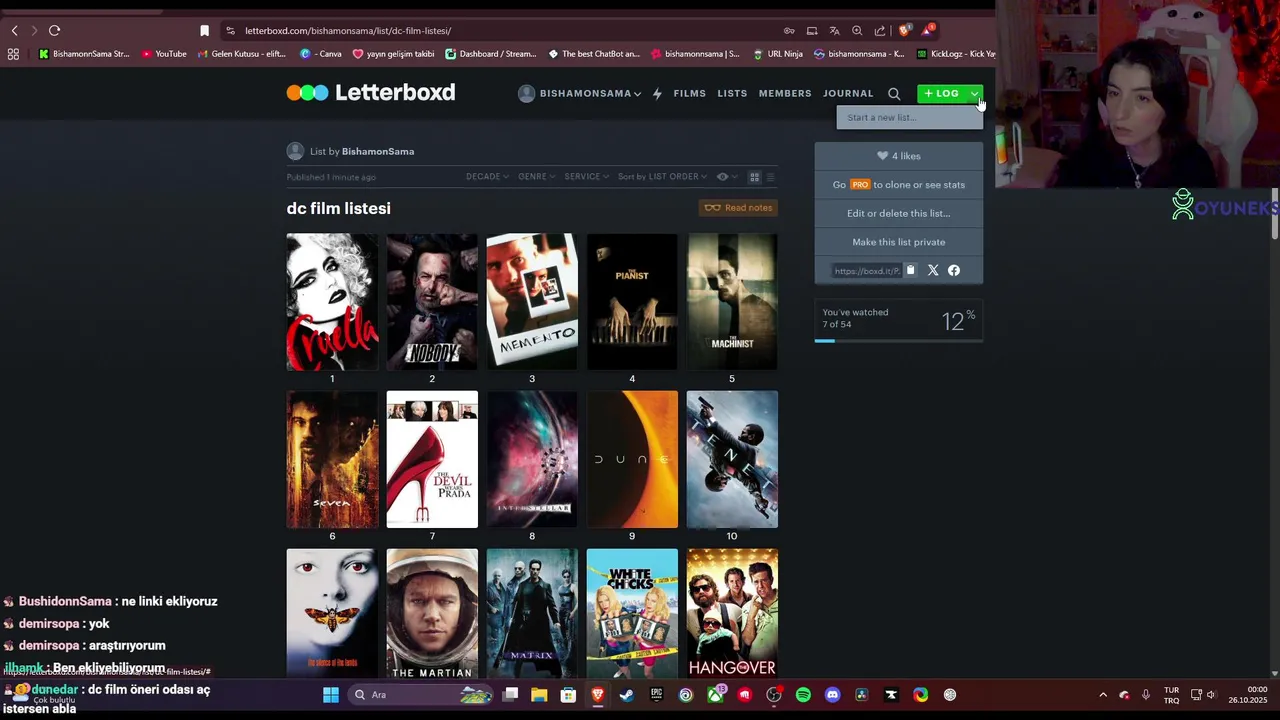Open The Devil Wears Prada poster
This screenshot has width=1280, height=720.
pyautogui.click(x=432, y=459)
